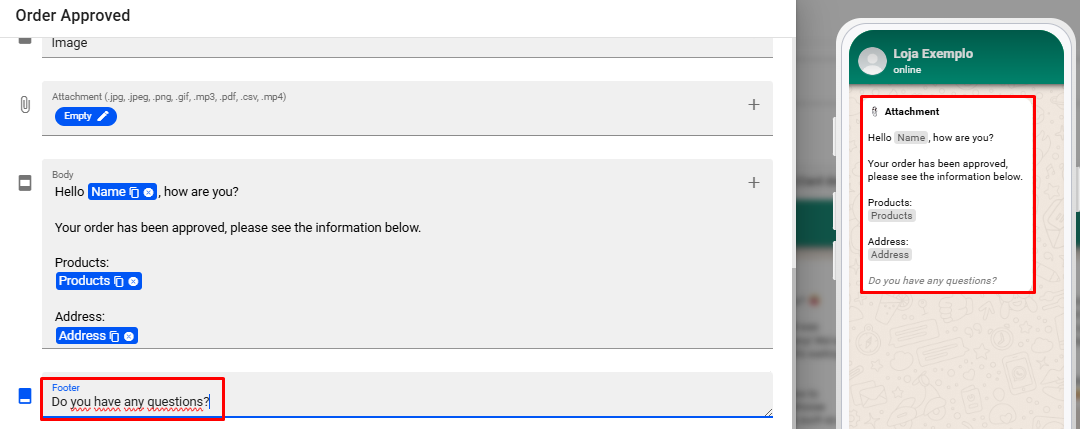Copy the Products variable chip

pyautogui.click(x=119, y=282)
